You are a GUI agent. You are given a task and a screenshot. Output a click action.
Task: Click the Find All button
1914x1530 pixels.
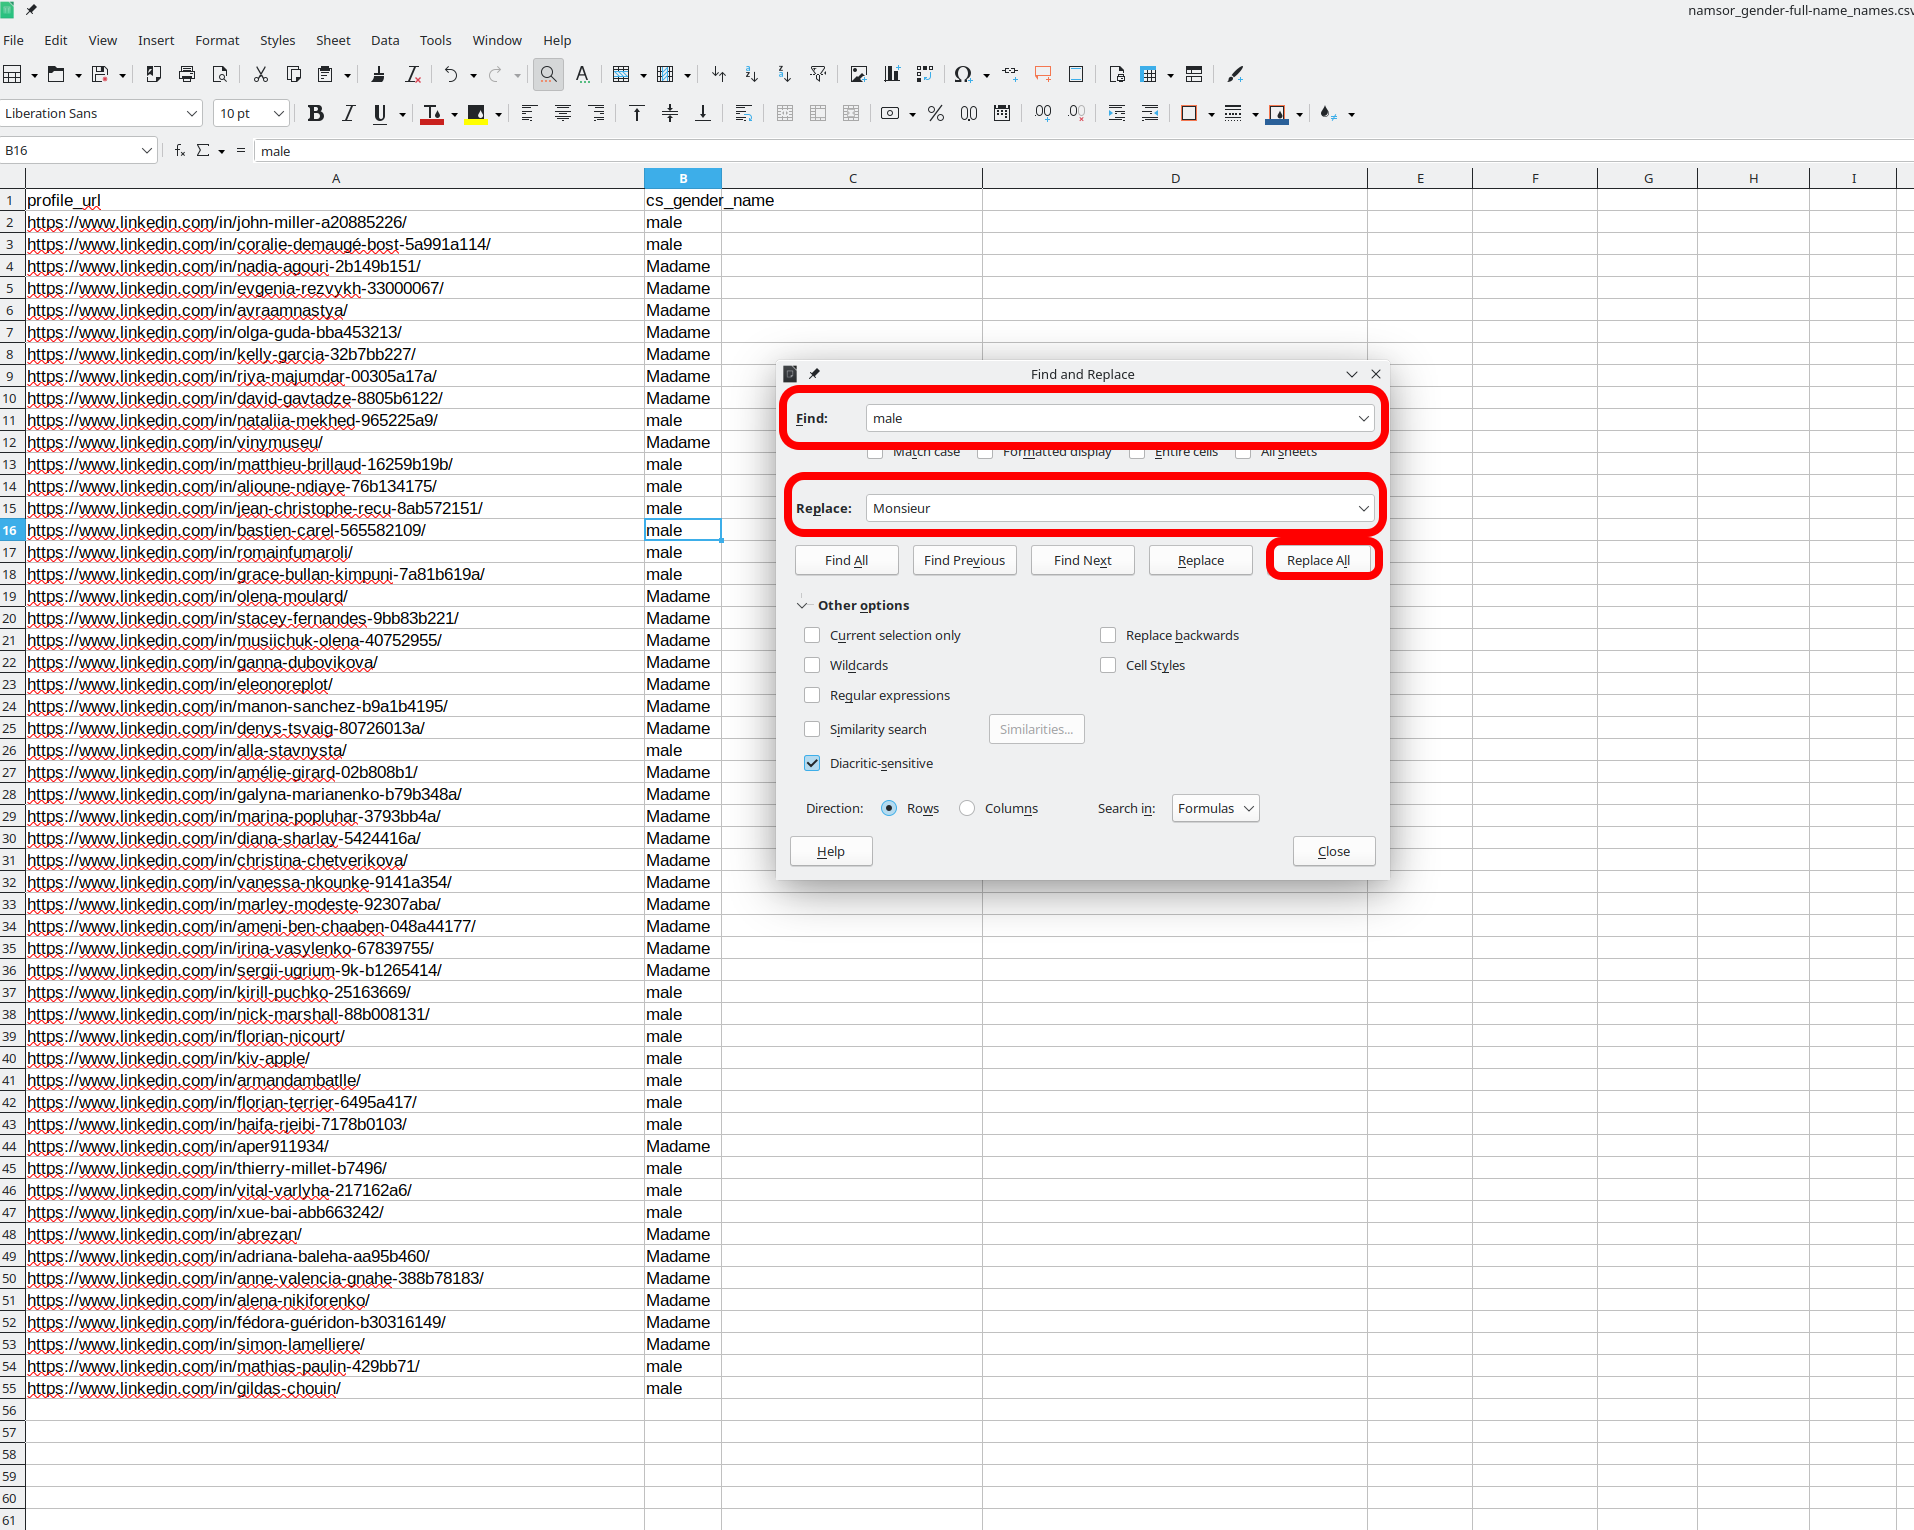[x=847, y=560]
